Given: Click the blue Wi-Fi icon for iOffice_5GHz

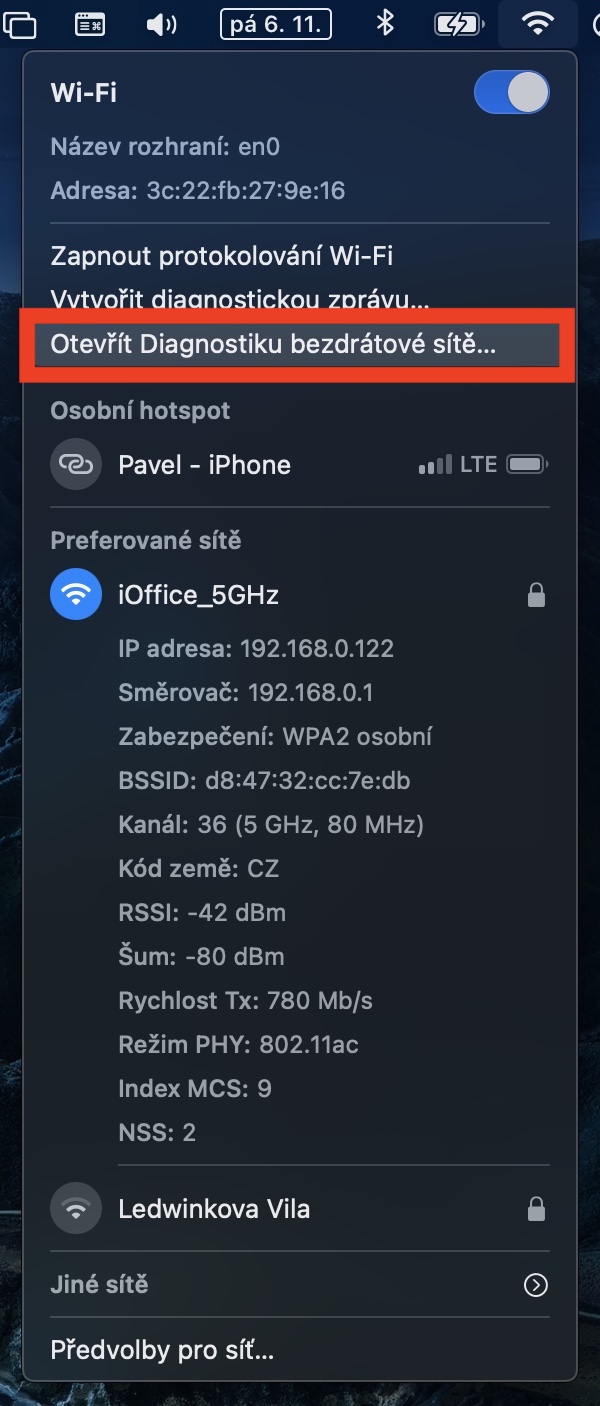Looking at the screenshot, I should 76,595.
